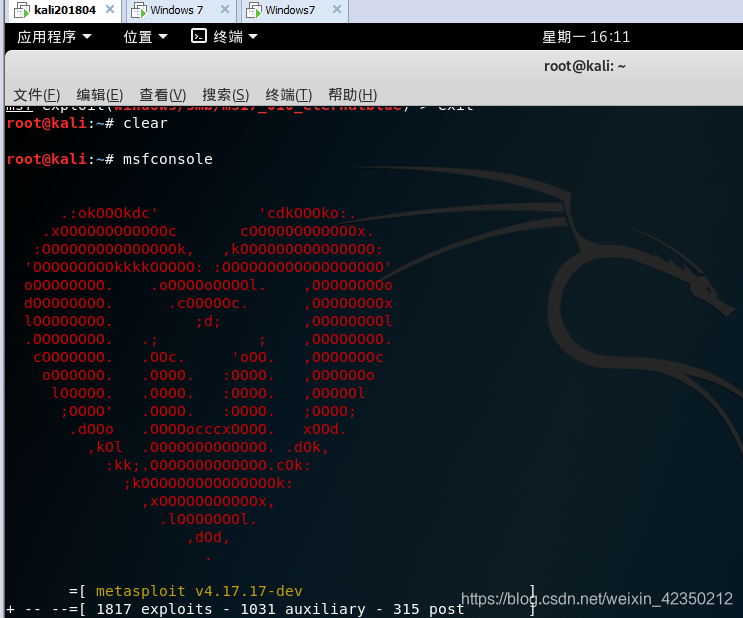The image size is (743, 618).
Task: Close the Windows7 tab
Action: pyautogui.click(x=337, y=9)
